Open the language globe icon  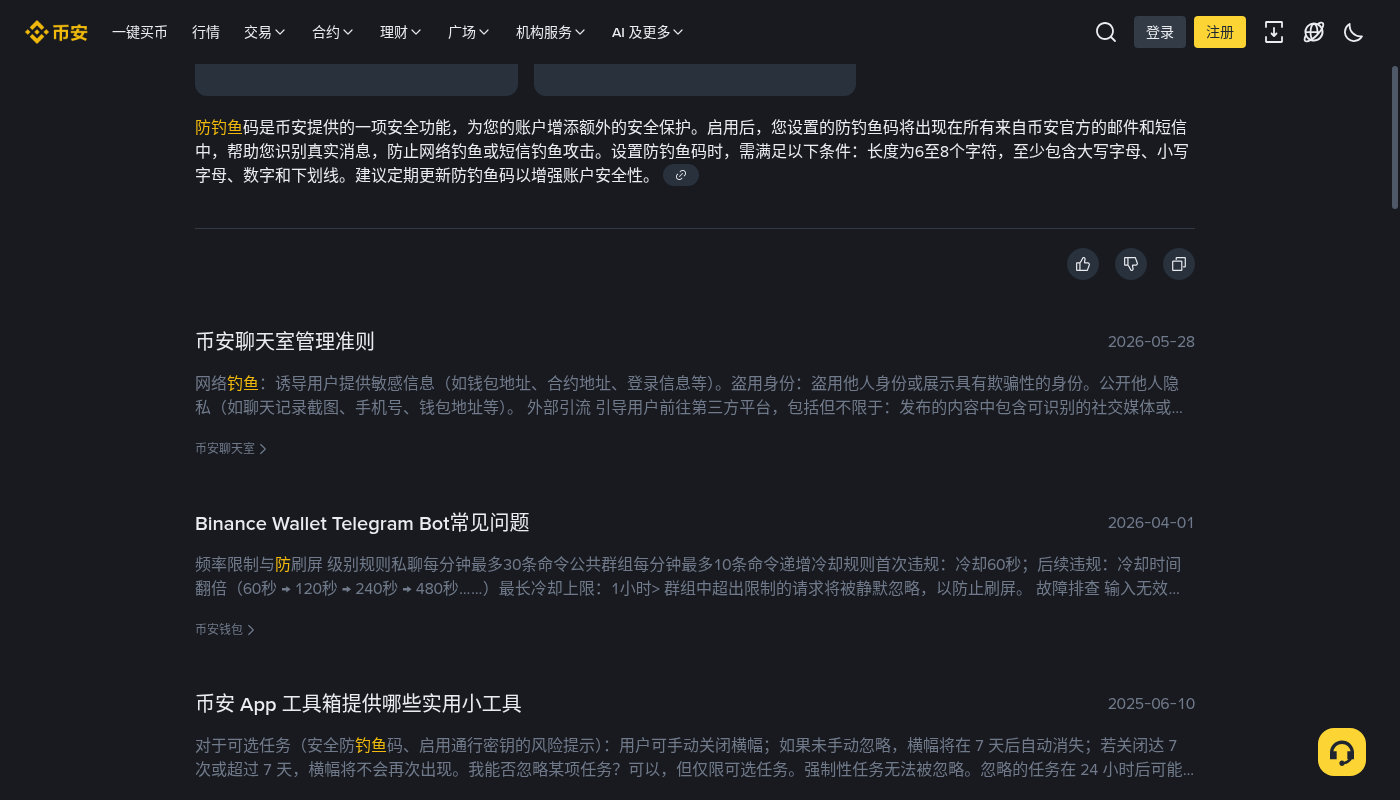click(1314, 32)
